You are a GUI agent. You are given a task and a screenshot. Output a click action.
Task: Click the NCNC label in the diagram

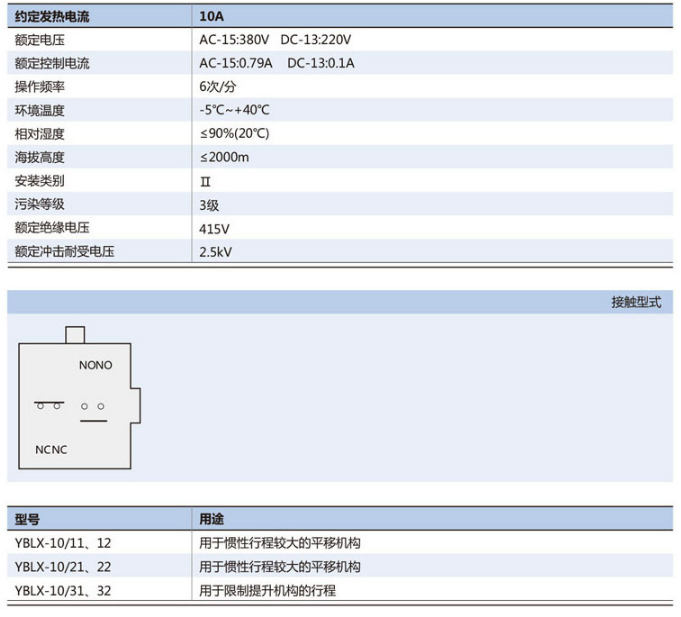pyautogui.click(x=51, y=450)
